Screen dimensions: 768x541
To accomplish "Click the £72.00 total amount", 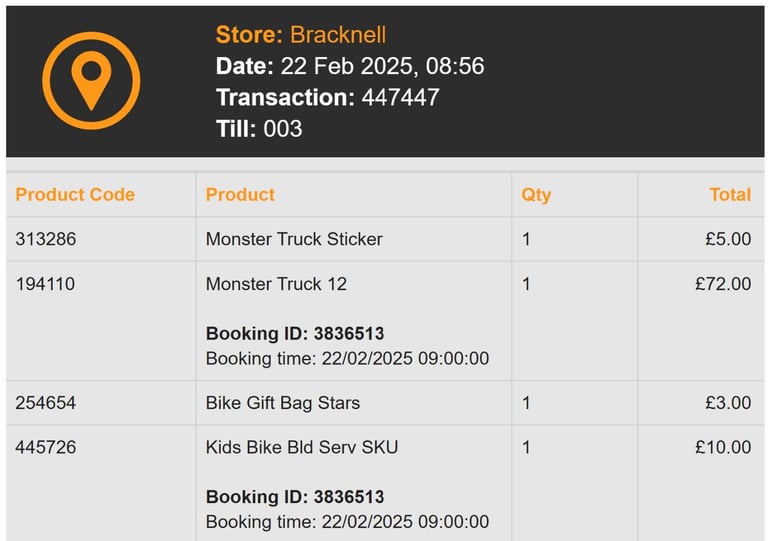I will pyautogui.click(x=723, y=284).
